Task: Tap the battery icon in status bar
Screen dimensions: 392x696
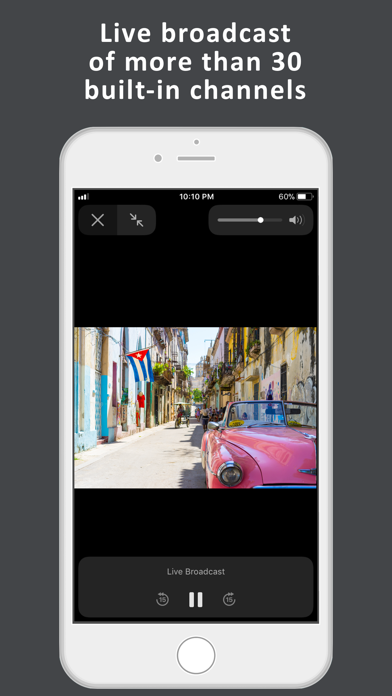Action: tap(305, 196)
